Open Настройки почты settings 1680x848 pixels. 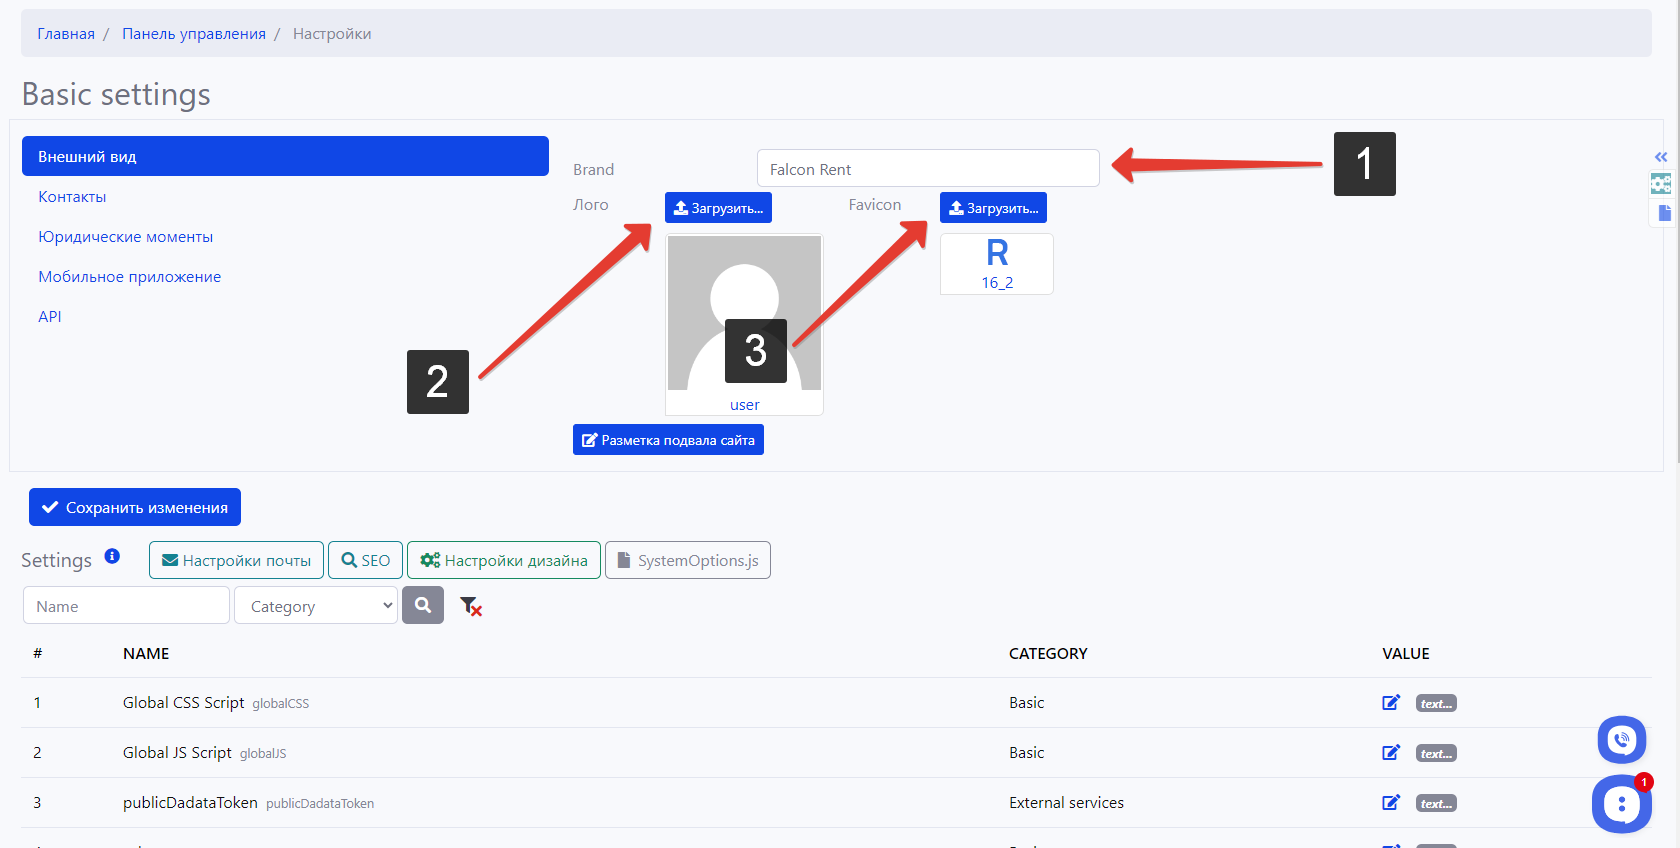pyautogui.click(x=236, y=560)
